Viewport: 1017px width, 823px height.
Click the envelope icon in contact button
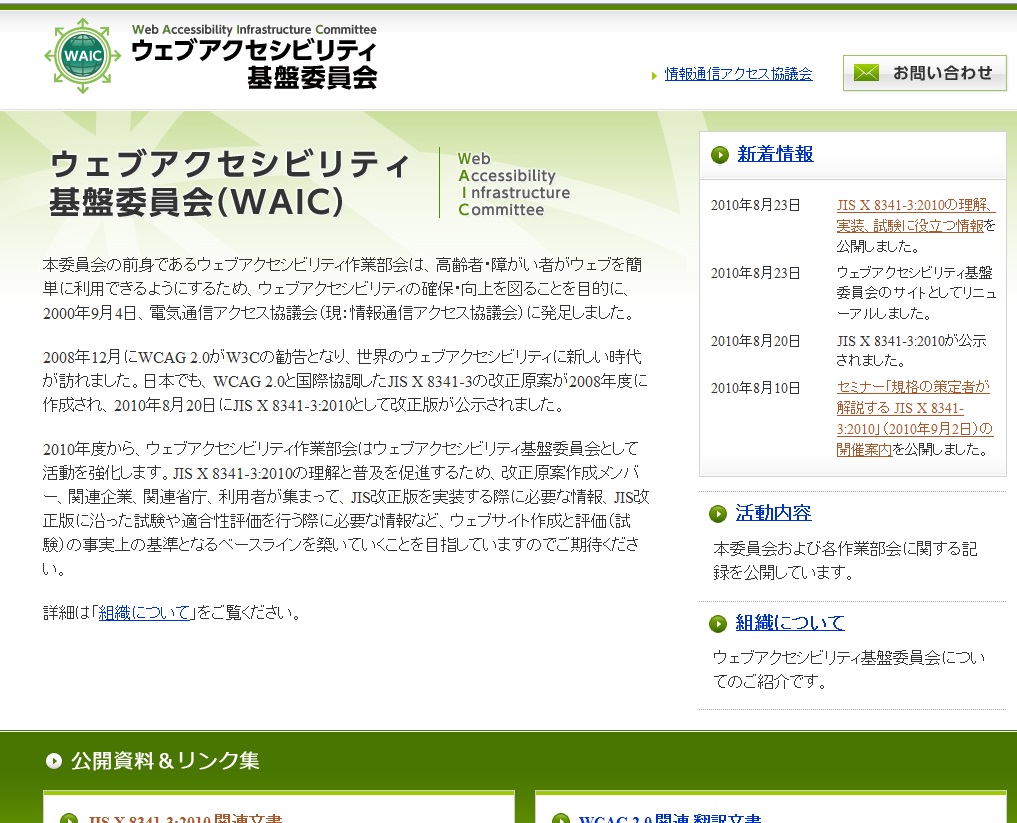(866, 73)
